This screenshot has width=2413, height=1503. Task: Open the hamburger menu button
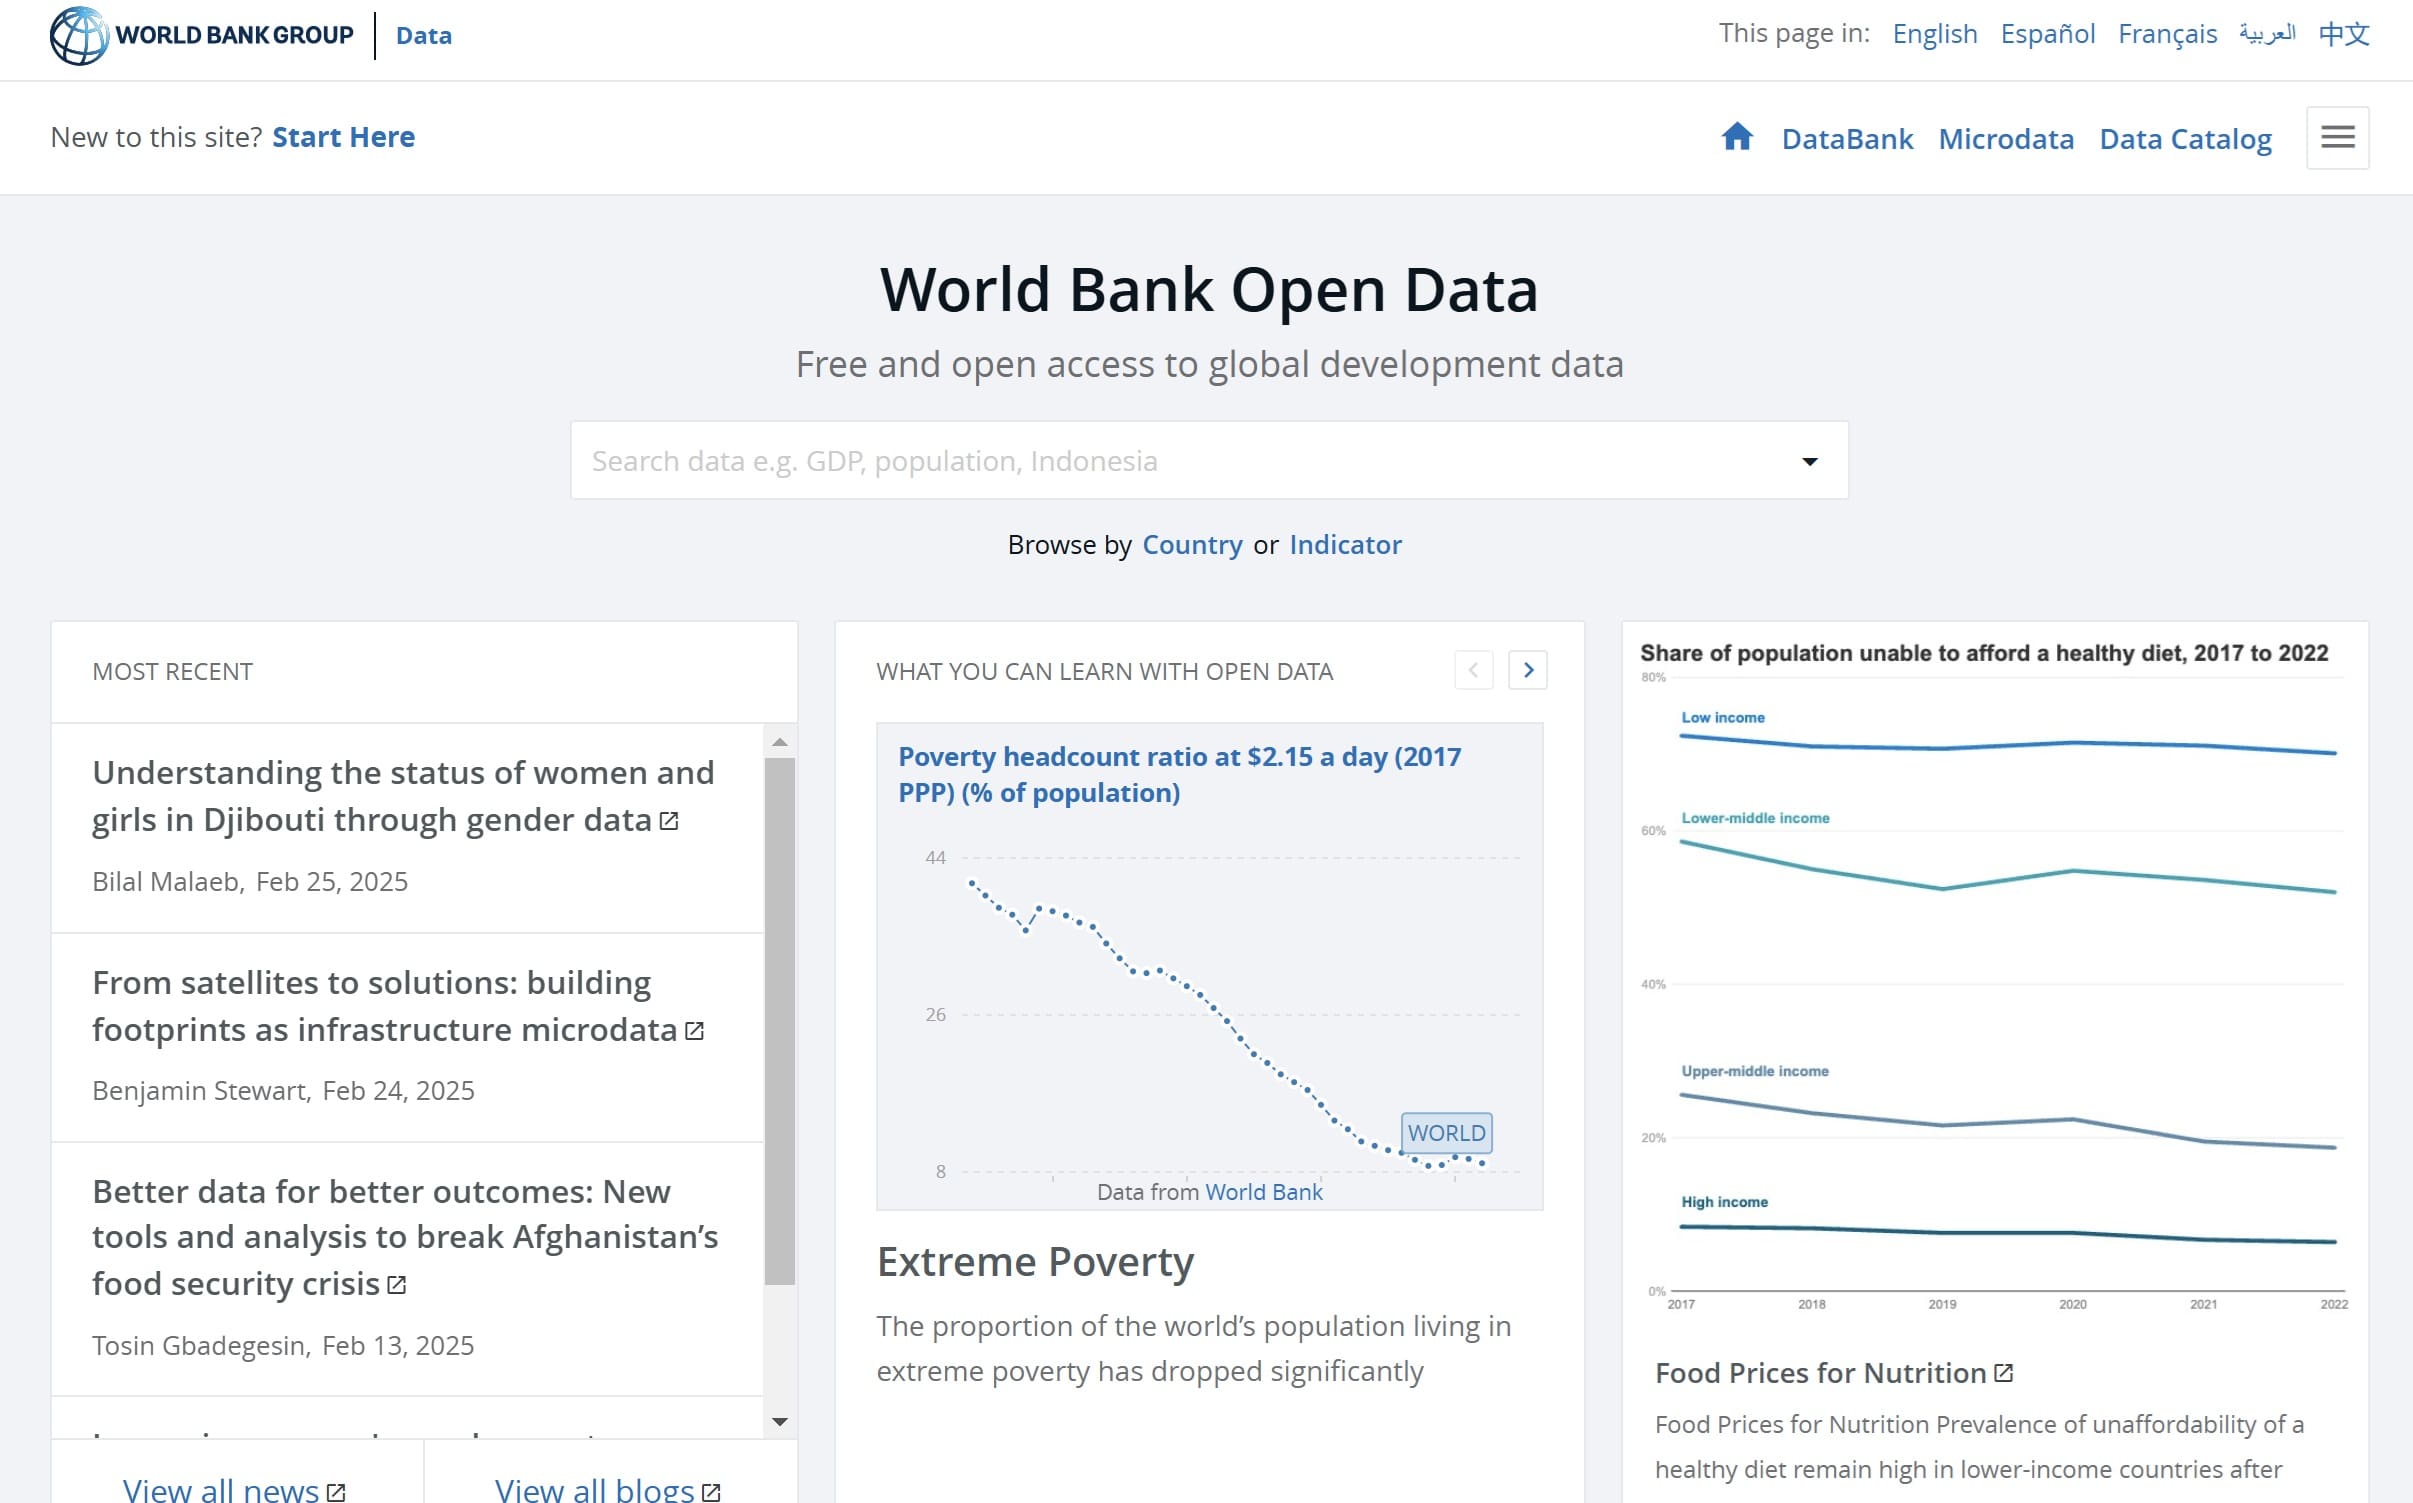[2337, 137]
